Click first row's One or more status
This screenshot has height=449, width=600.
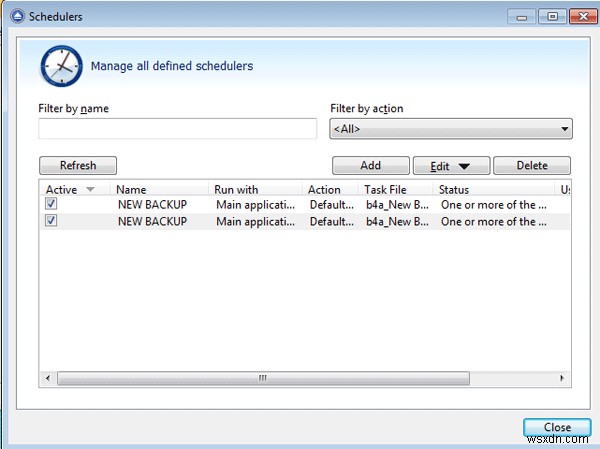point(494,204)
